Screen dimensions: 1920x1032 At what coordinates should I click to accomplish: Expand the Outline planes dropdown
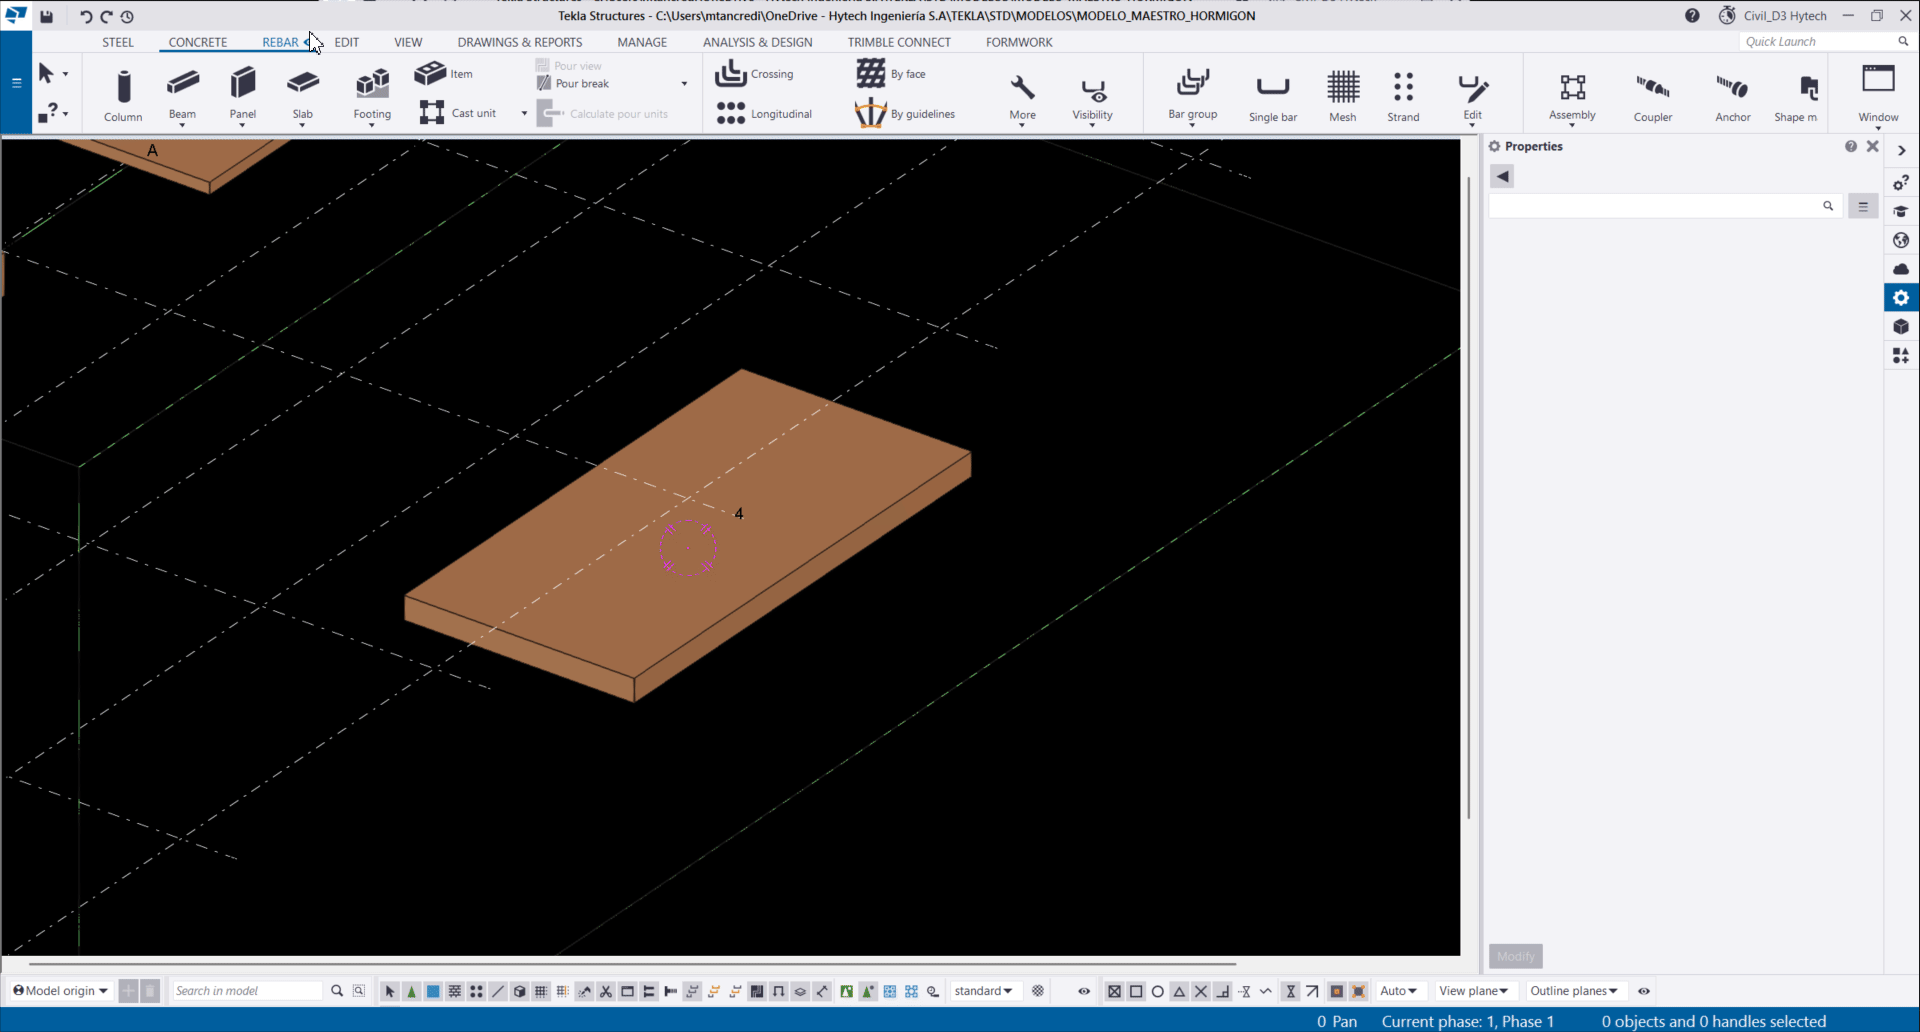click(x=1574, y=991)
